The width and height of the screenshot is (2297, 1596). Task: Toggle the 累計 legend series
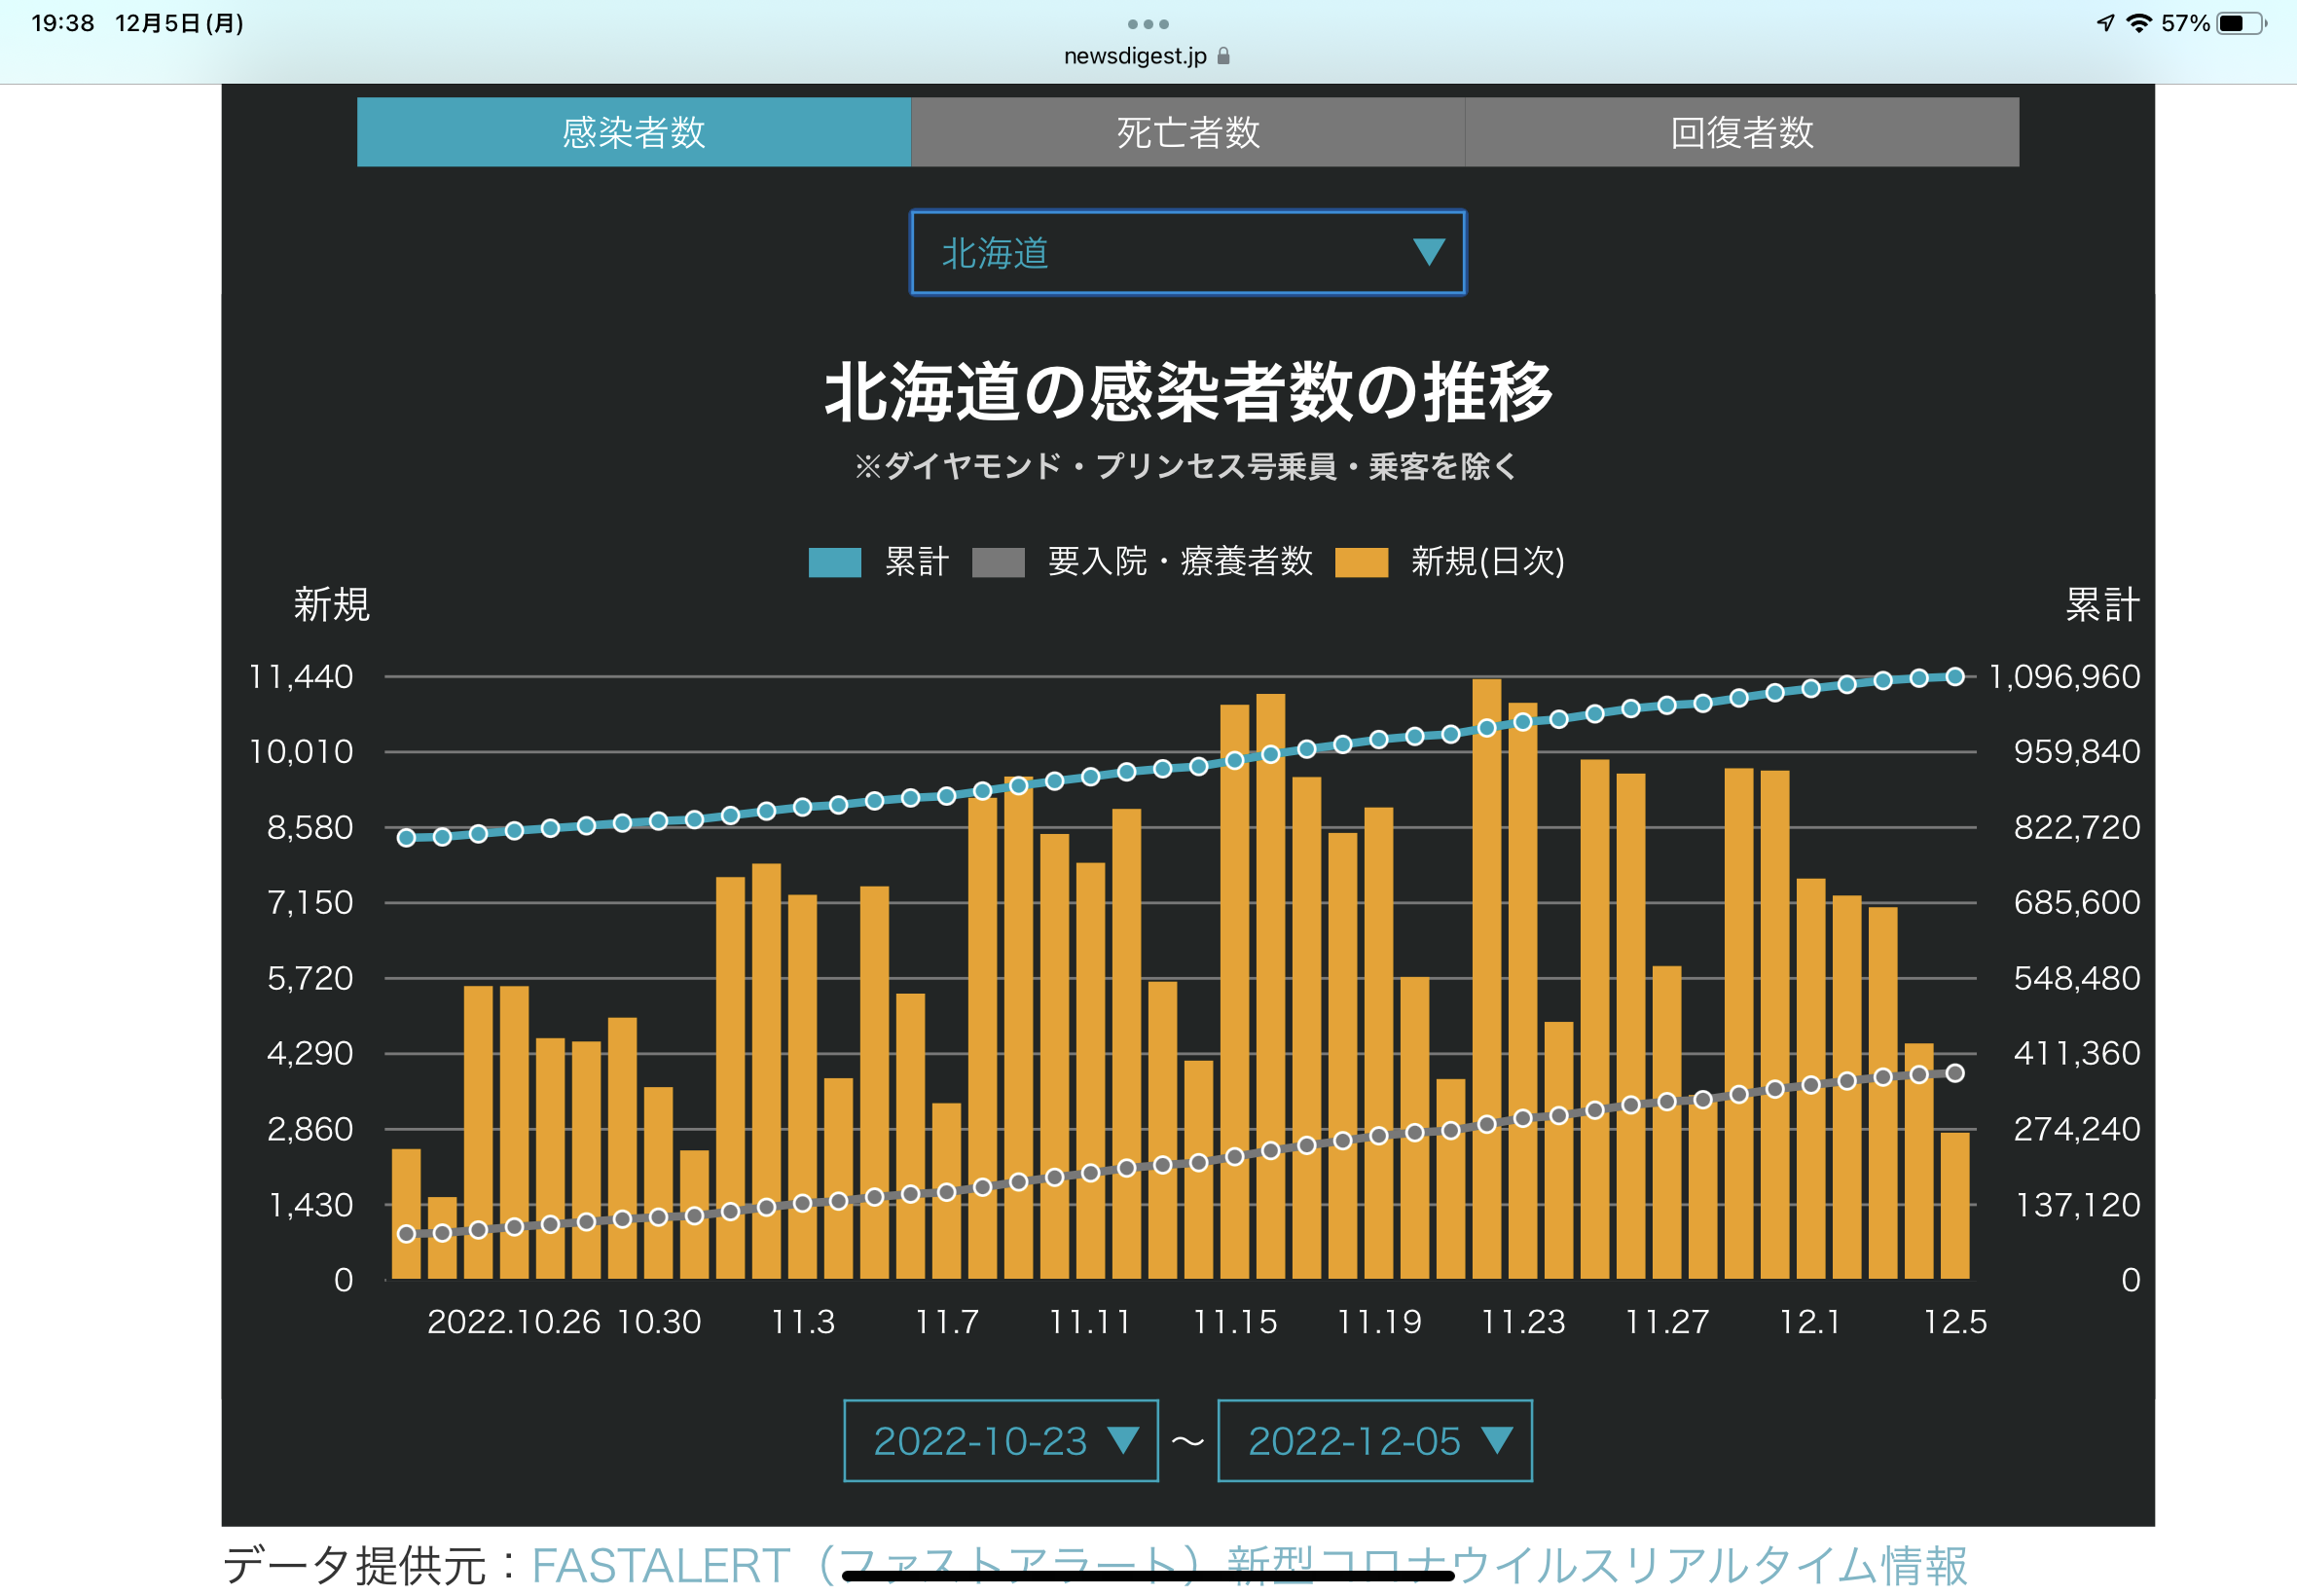[878, 562]
